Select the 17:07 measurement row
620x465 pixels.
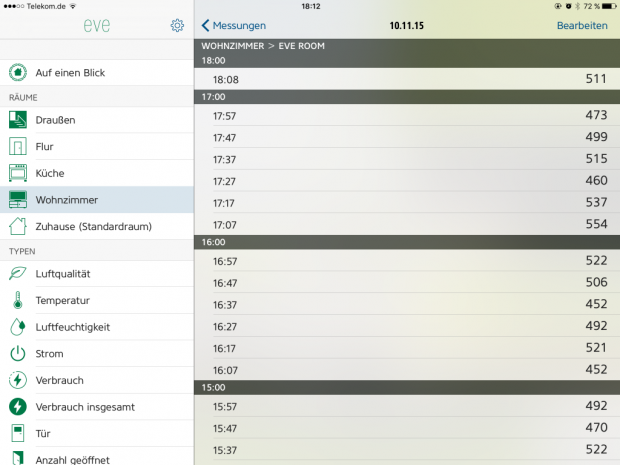coord(407,224)
